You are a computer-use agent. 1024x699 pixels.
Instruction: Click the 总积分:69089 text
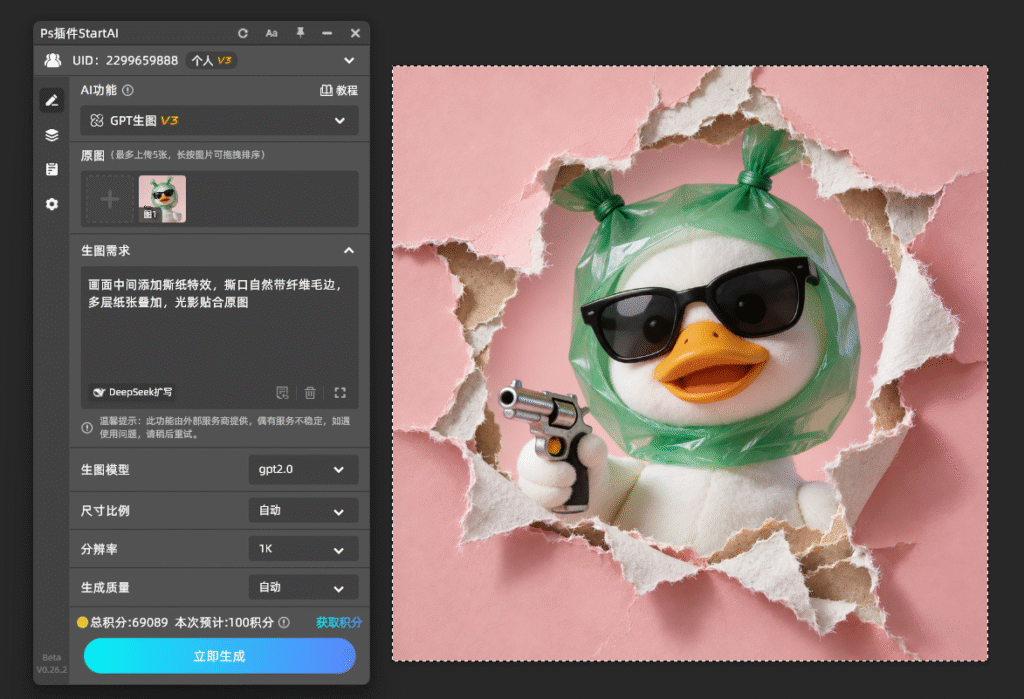[x=129, y=623]
